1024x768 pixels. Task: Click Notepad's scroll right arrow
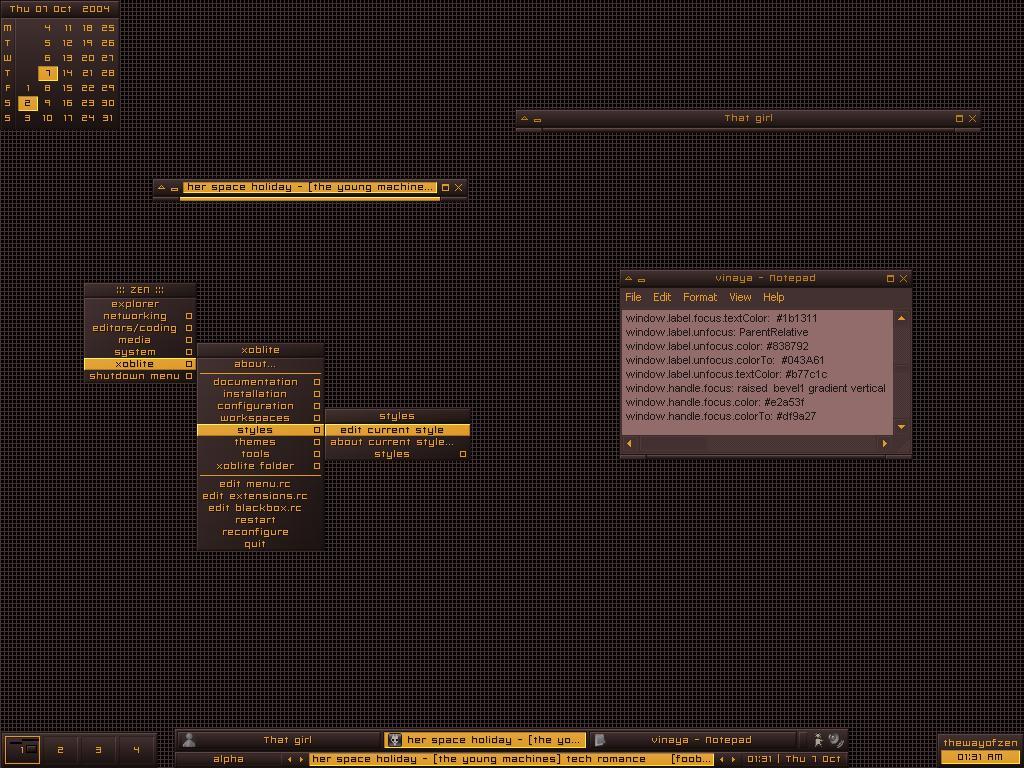pyautogui.click(x=885, y=443)
